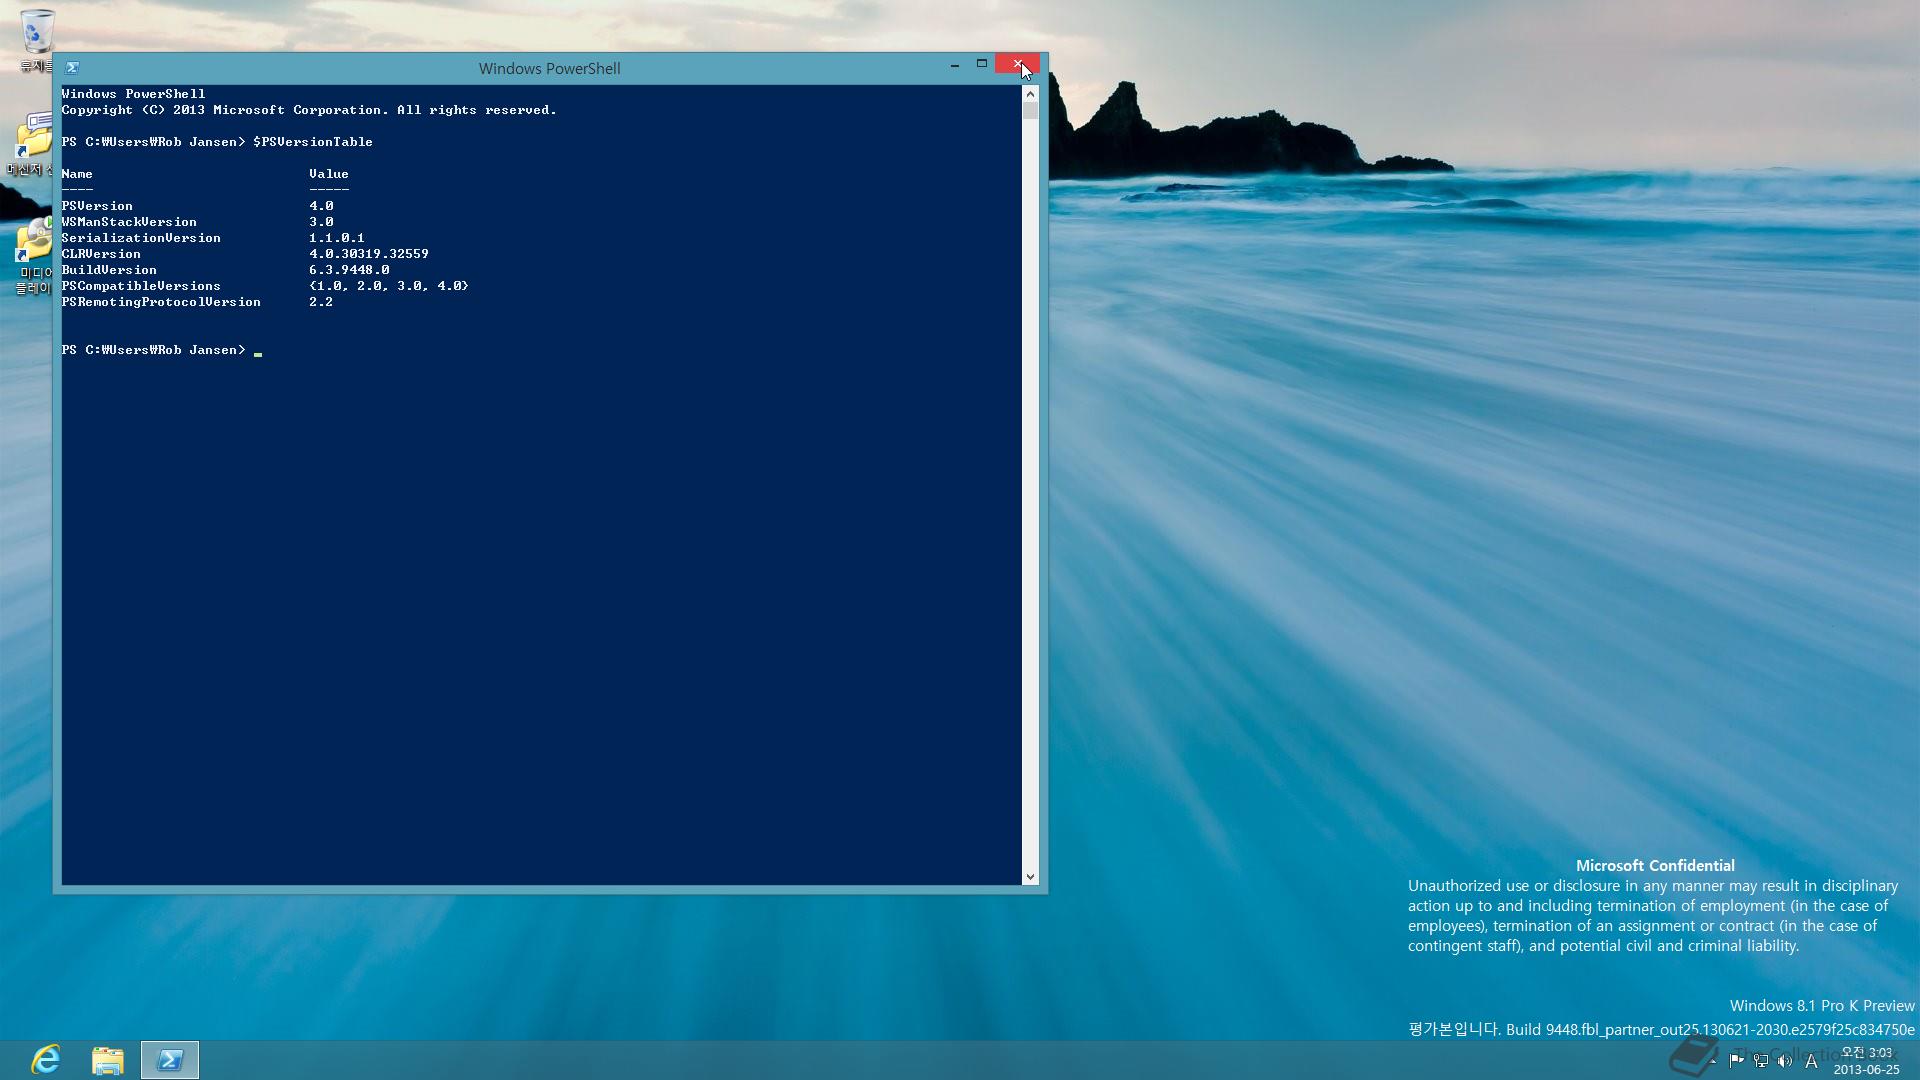Click the value '4.0.30319.32559'
1920x1080 pixels.
[369, 254]
